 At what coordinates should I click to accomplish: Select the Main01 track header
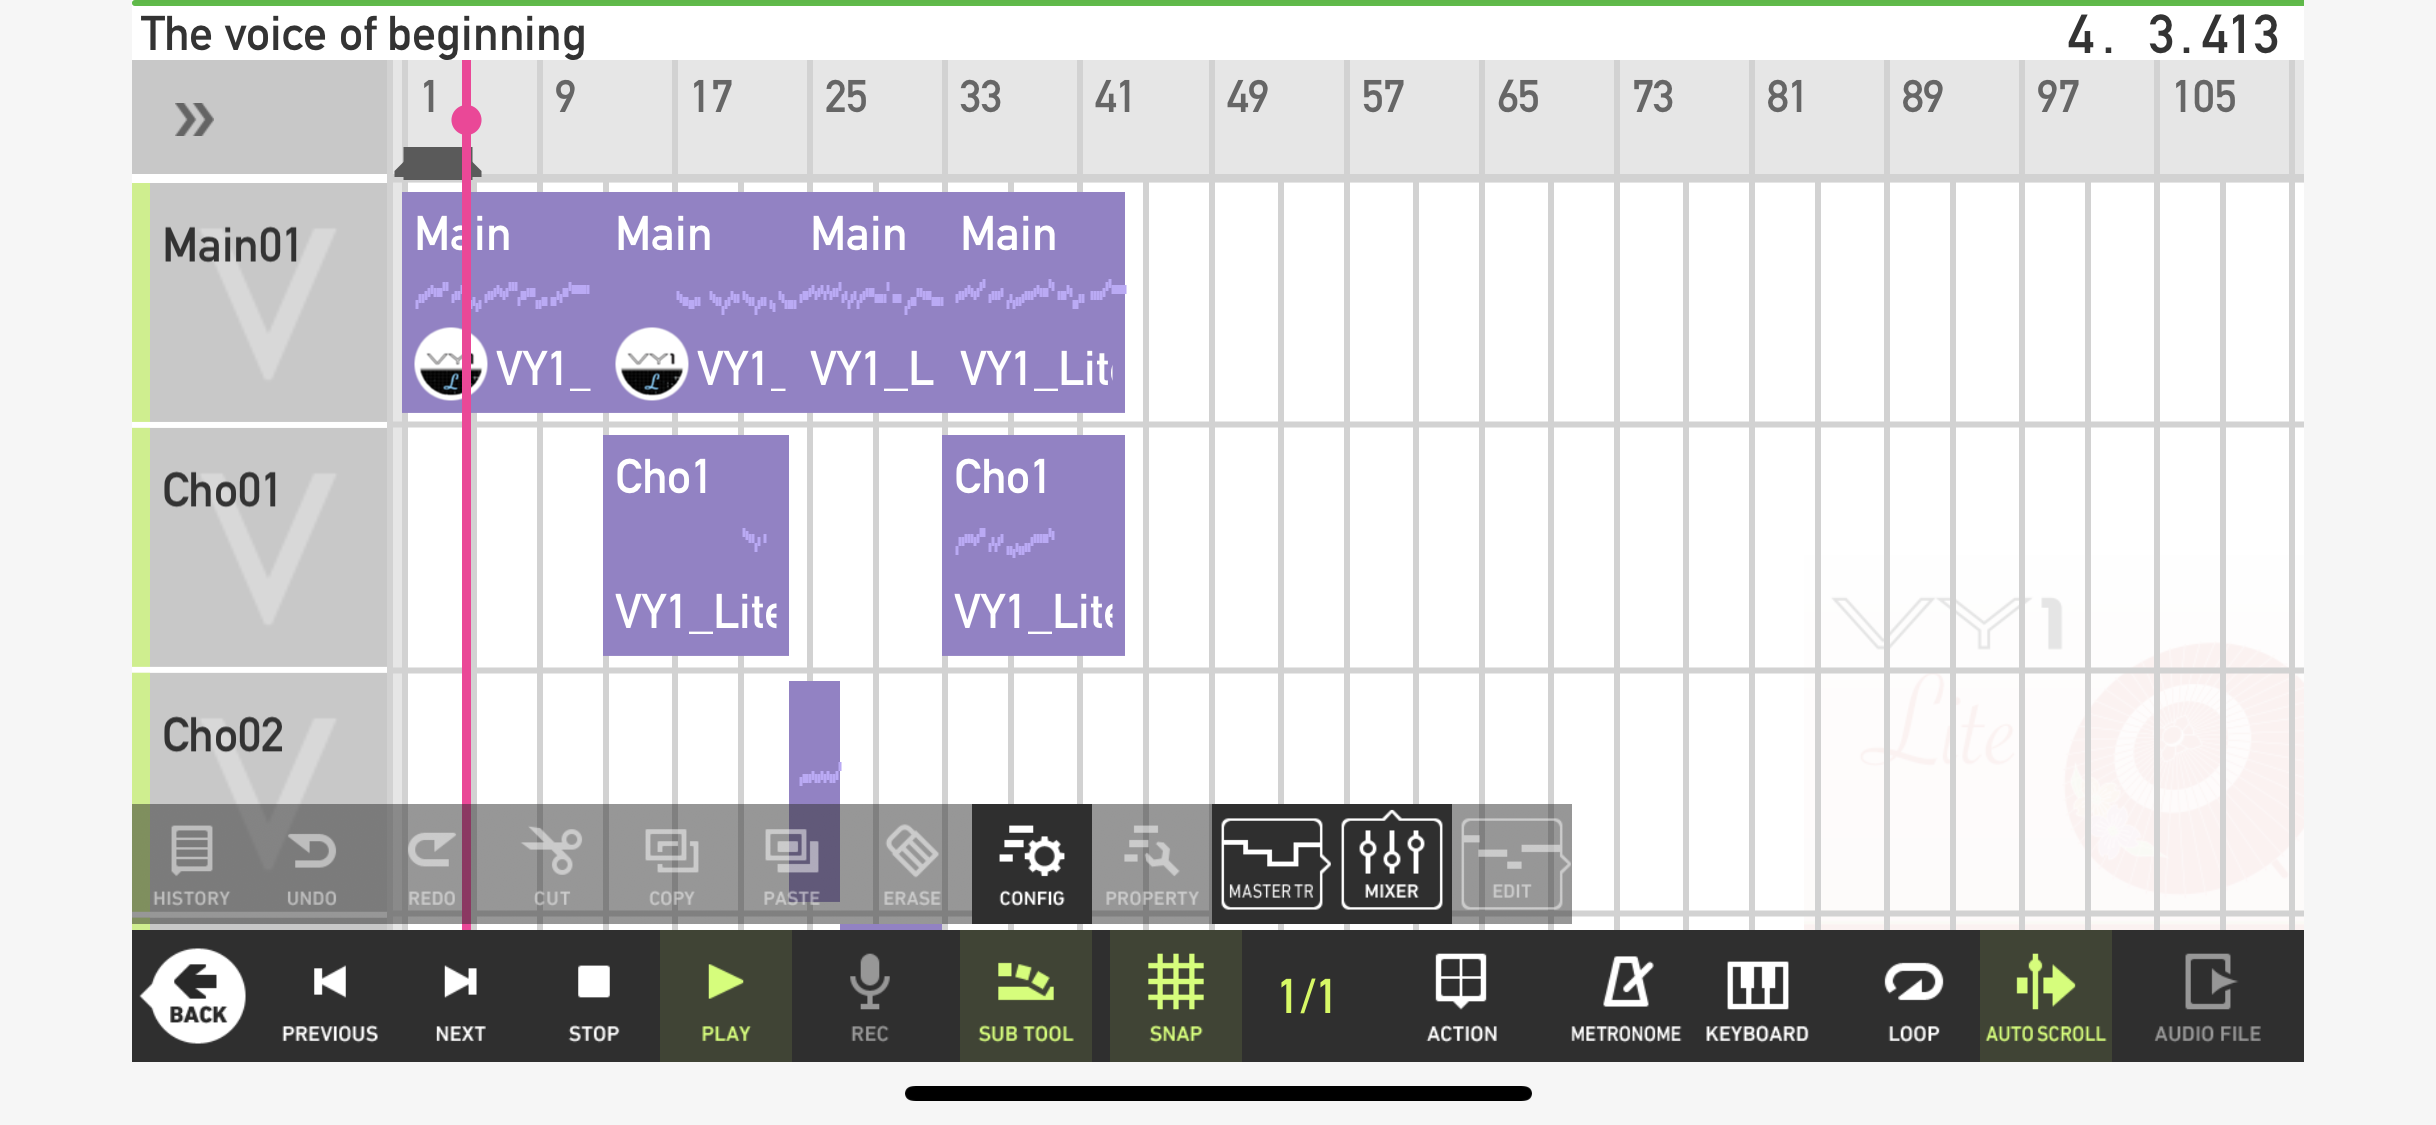260,302
